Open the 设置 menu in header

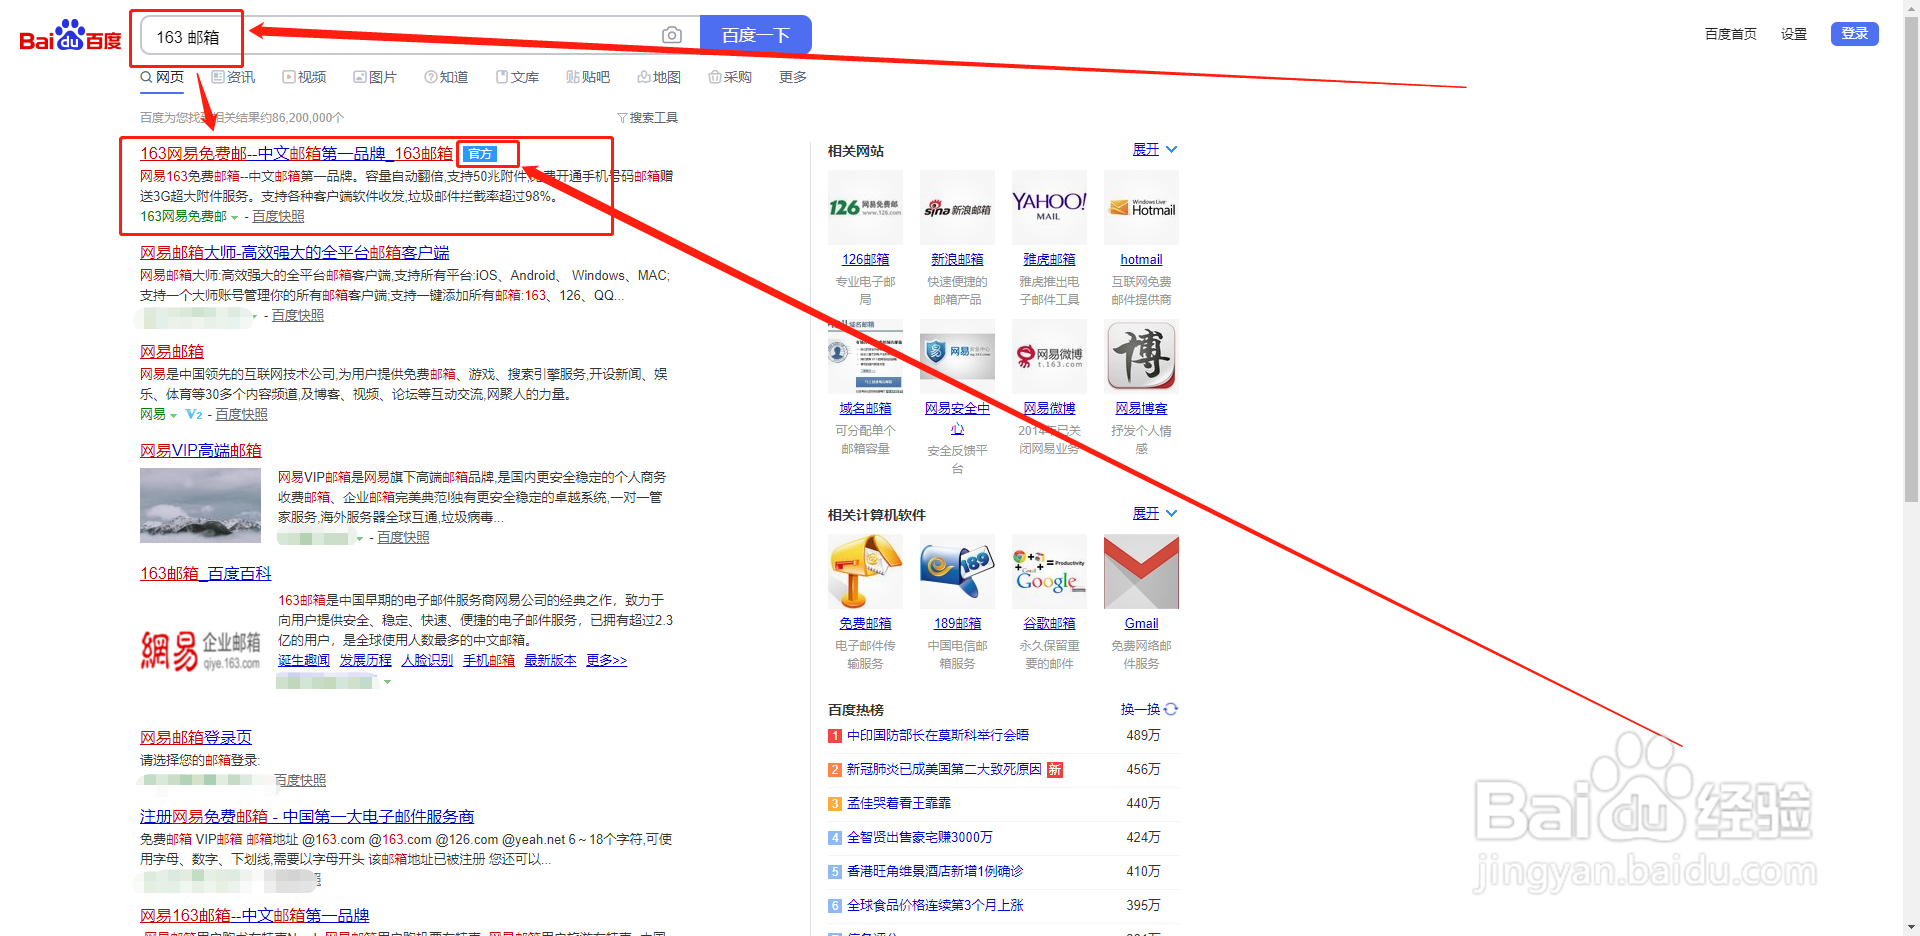[1794, 34]
